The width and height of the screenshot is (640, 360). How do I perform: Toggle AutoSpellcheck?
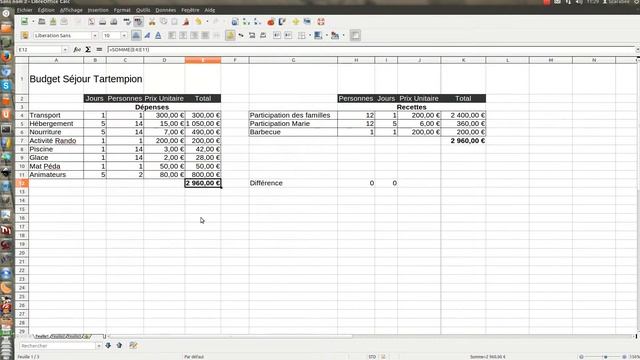pyautogui.click(x=138, y=22)
